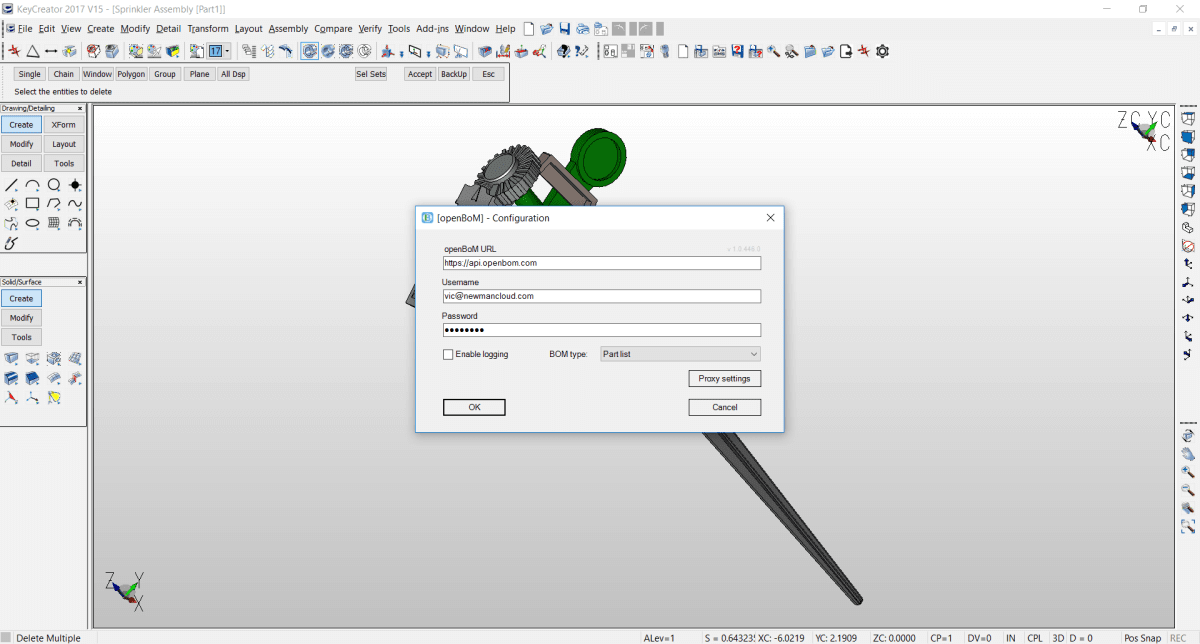The height and width of the screenshot is (644, 1200).
Task: Click the Print icon in toolbar
Action: [583, 29]
